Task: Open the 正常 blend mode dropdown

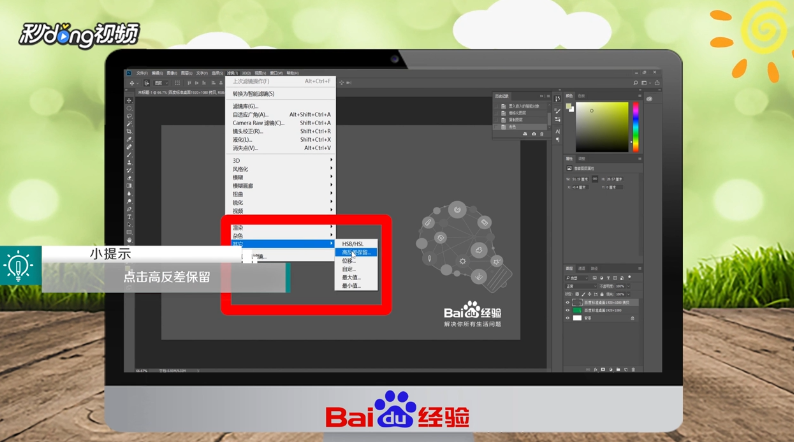Action: [581, 286]
